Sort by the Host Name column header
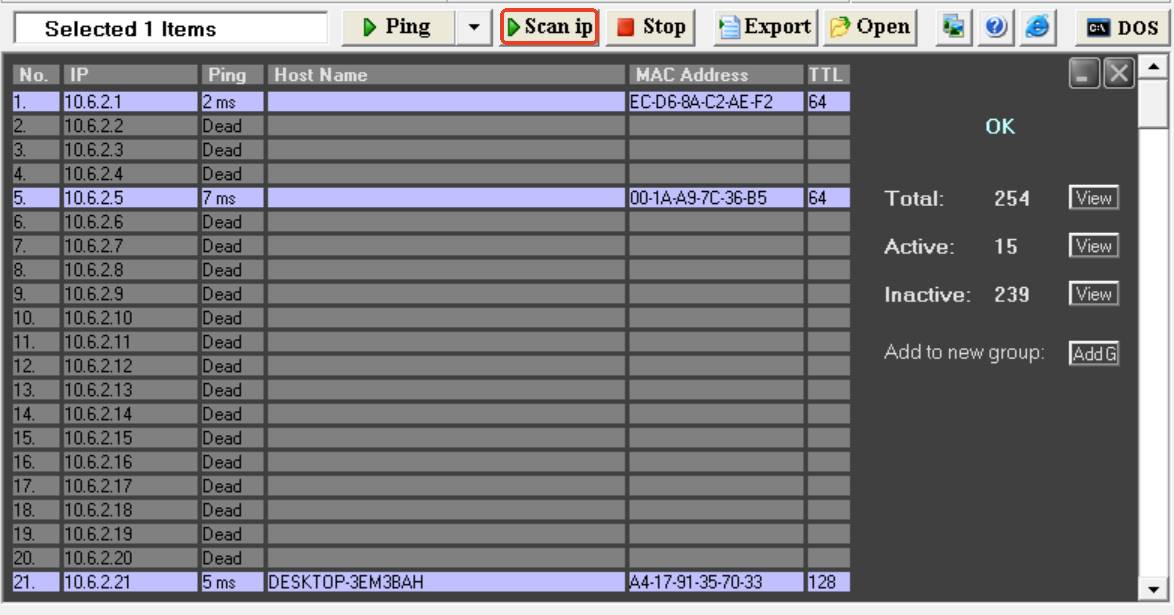The image size is (1174, 615). [x=446, y=75]
